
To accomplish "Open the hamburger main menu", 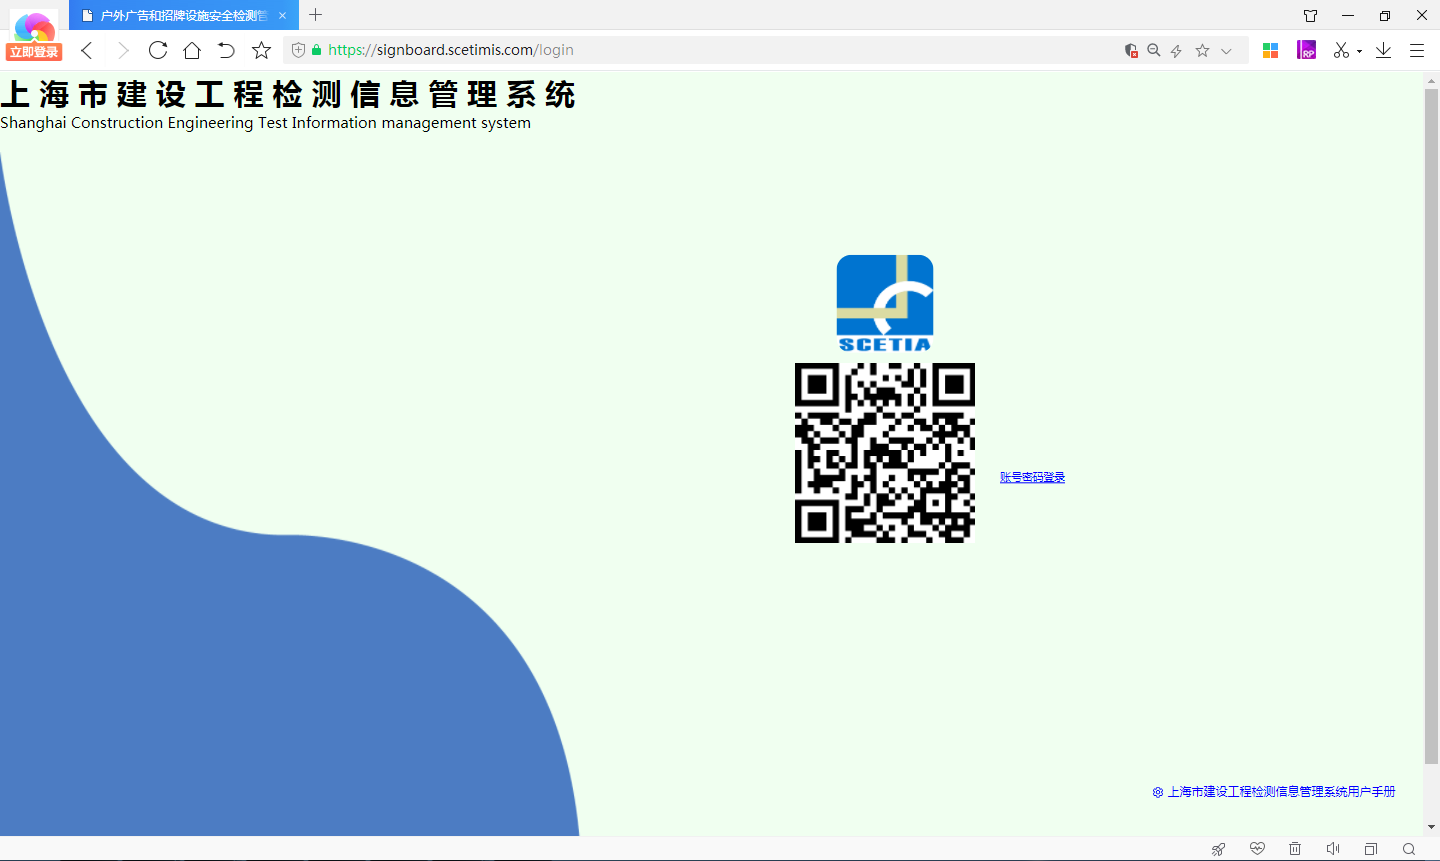I will click(x=1417, y=50).
